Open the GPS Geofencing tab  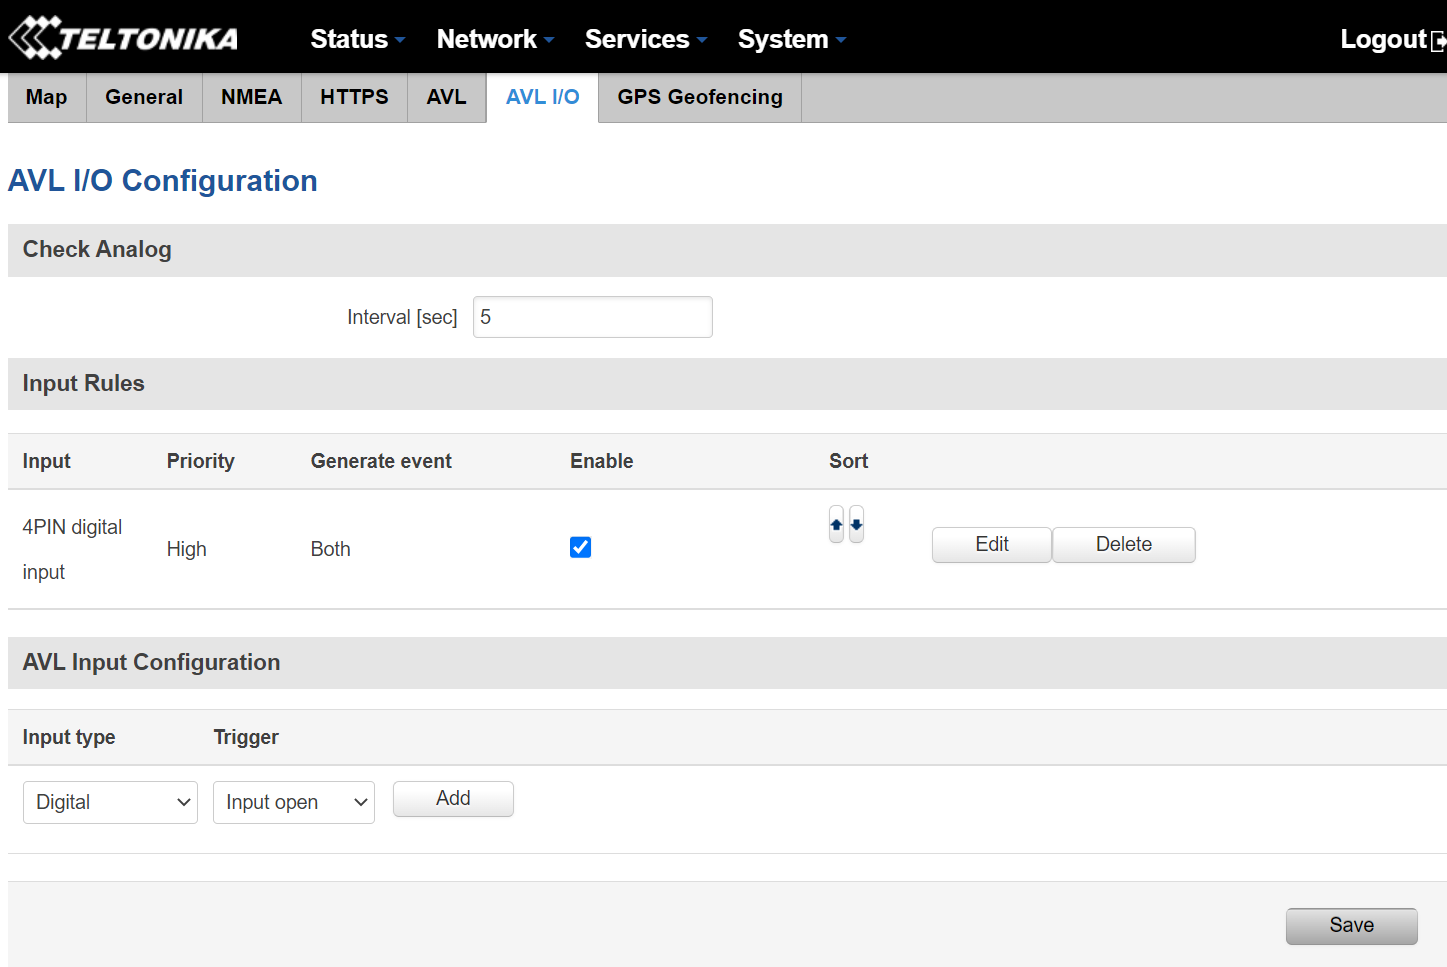(700, 97)
